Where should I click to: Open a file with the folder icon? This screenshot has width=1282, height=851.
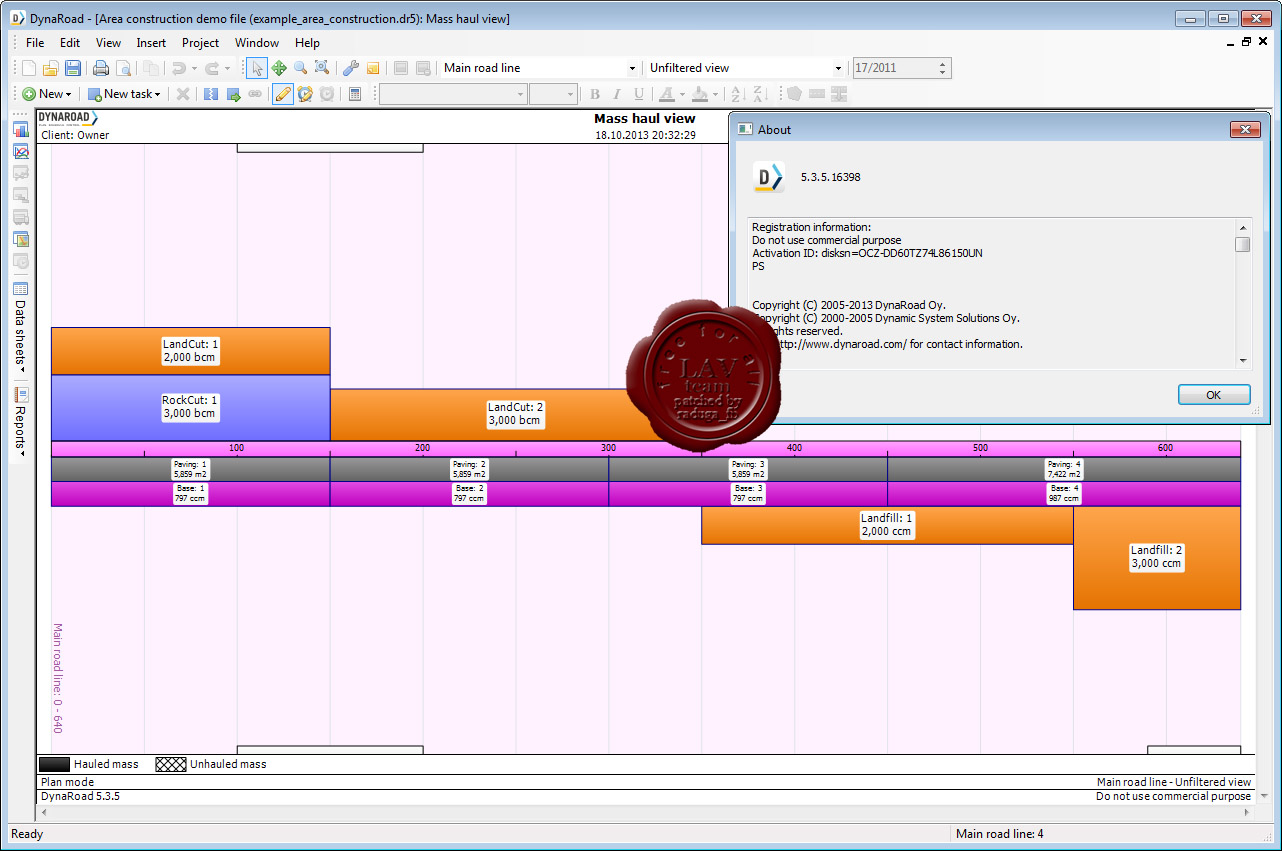pos(50,68)
